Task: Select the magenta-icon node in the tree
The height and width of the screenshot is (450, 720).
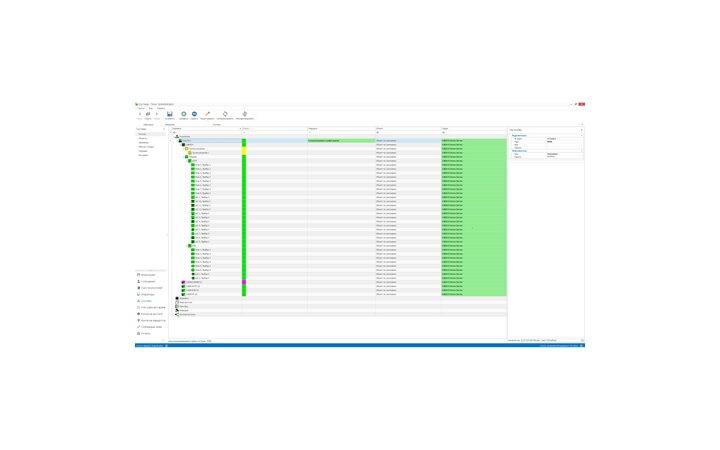Action: (183, 282)
